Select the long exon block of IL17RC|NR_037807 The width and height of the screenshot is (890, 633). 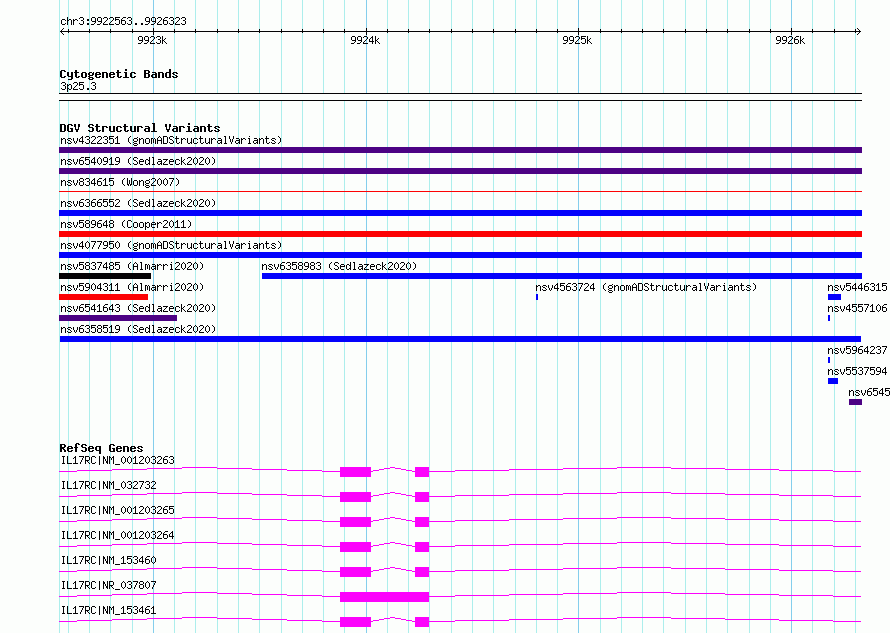pyautogui.click(x=384, y=597)
